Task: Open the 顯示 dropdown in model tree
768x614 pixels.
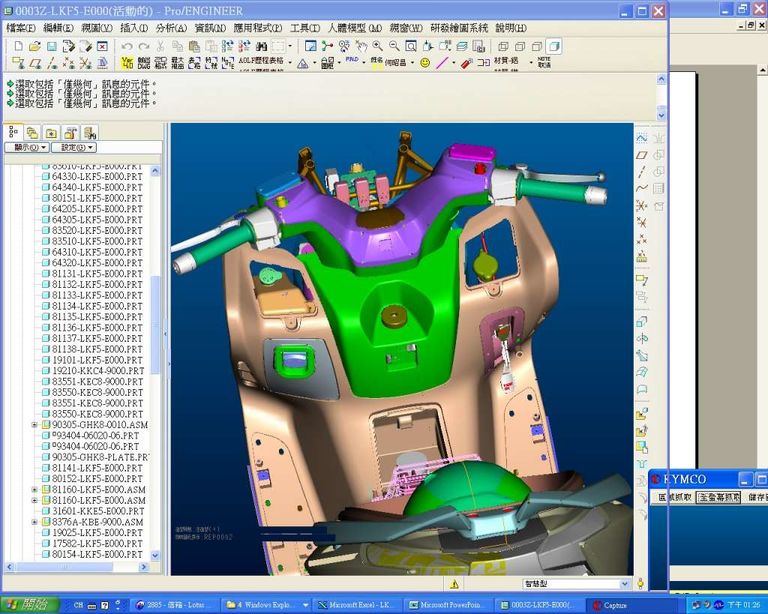Action: (26, 147)
